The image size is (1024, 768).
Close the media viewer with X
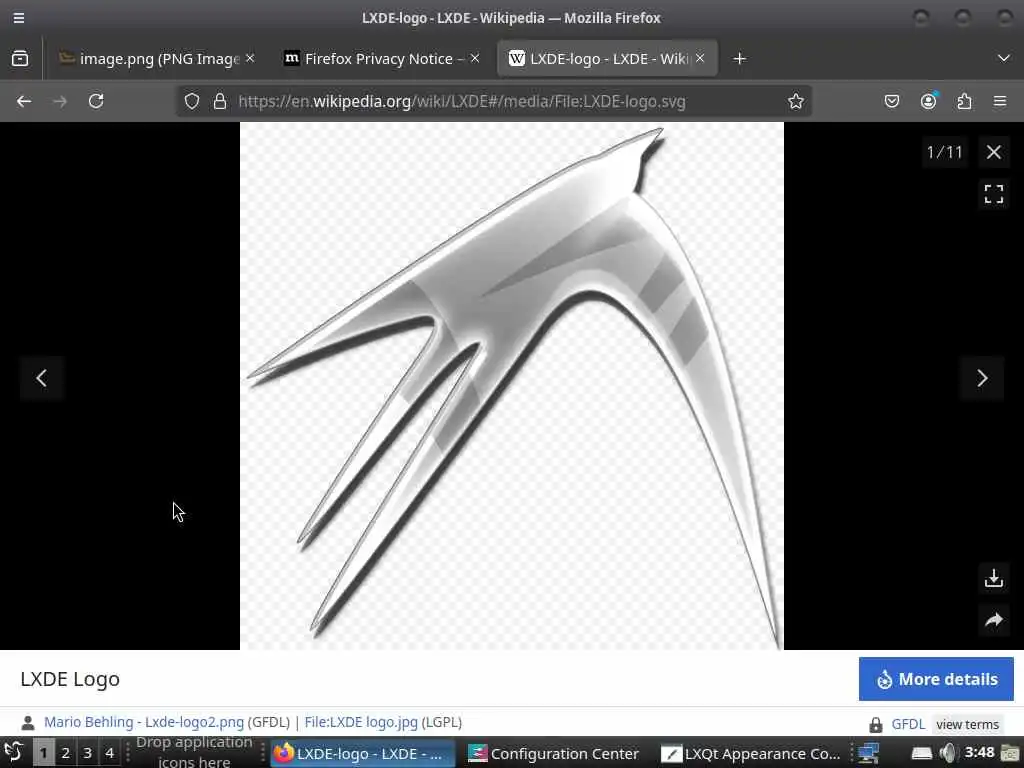point(993,152)
